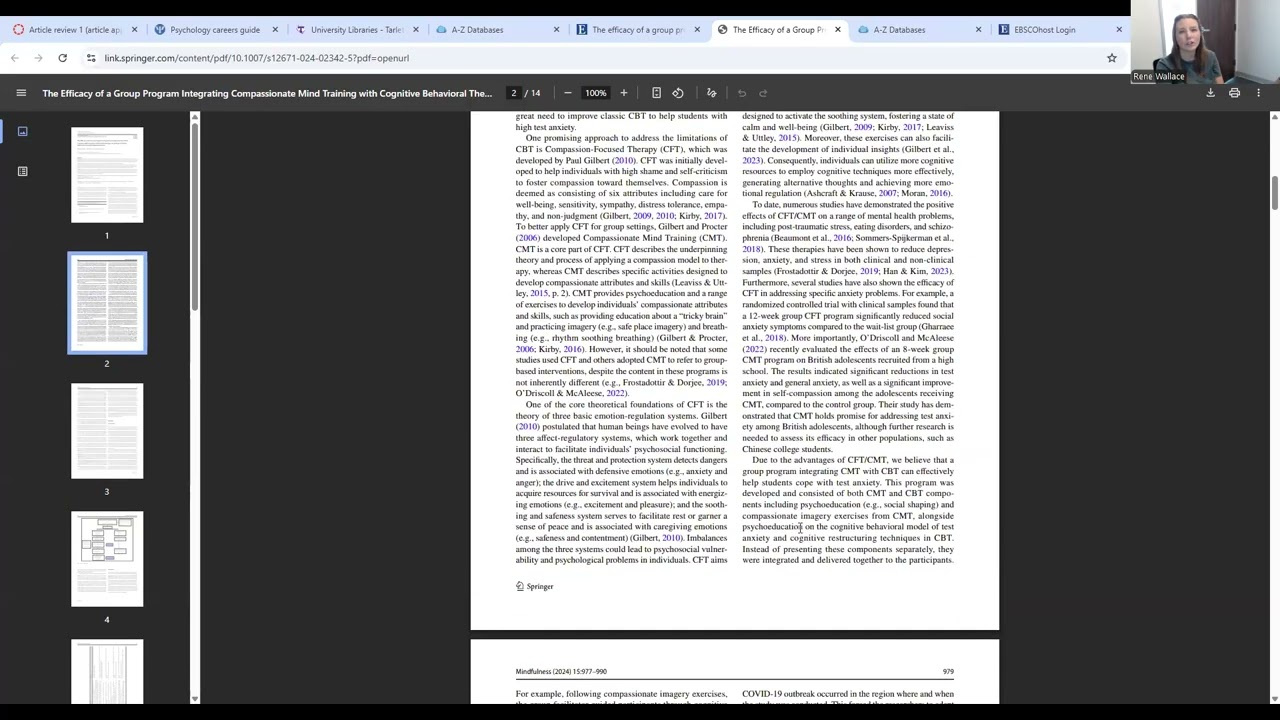Click 'Mindfulness (2024) 15:977–990' page header
Viewport: 1280px width, 720px height.
tap(561, 672)
